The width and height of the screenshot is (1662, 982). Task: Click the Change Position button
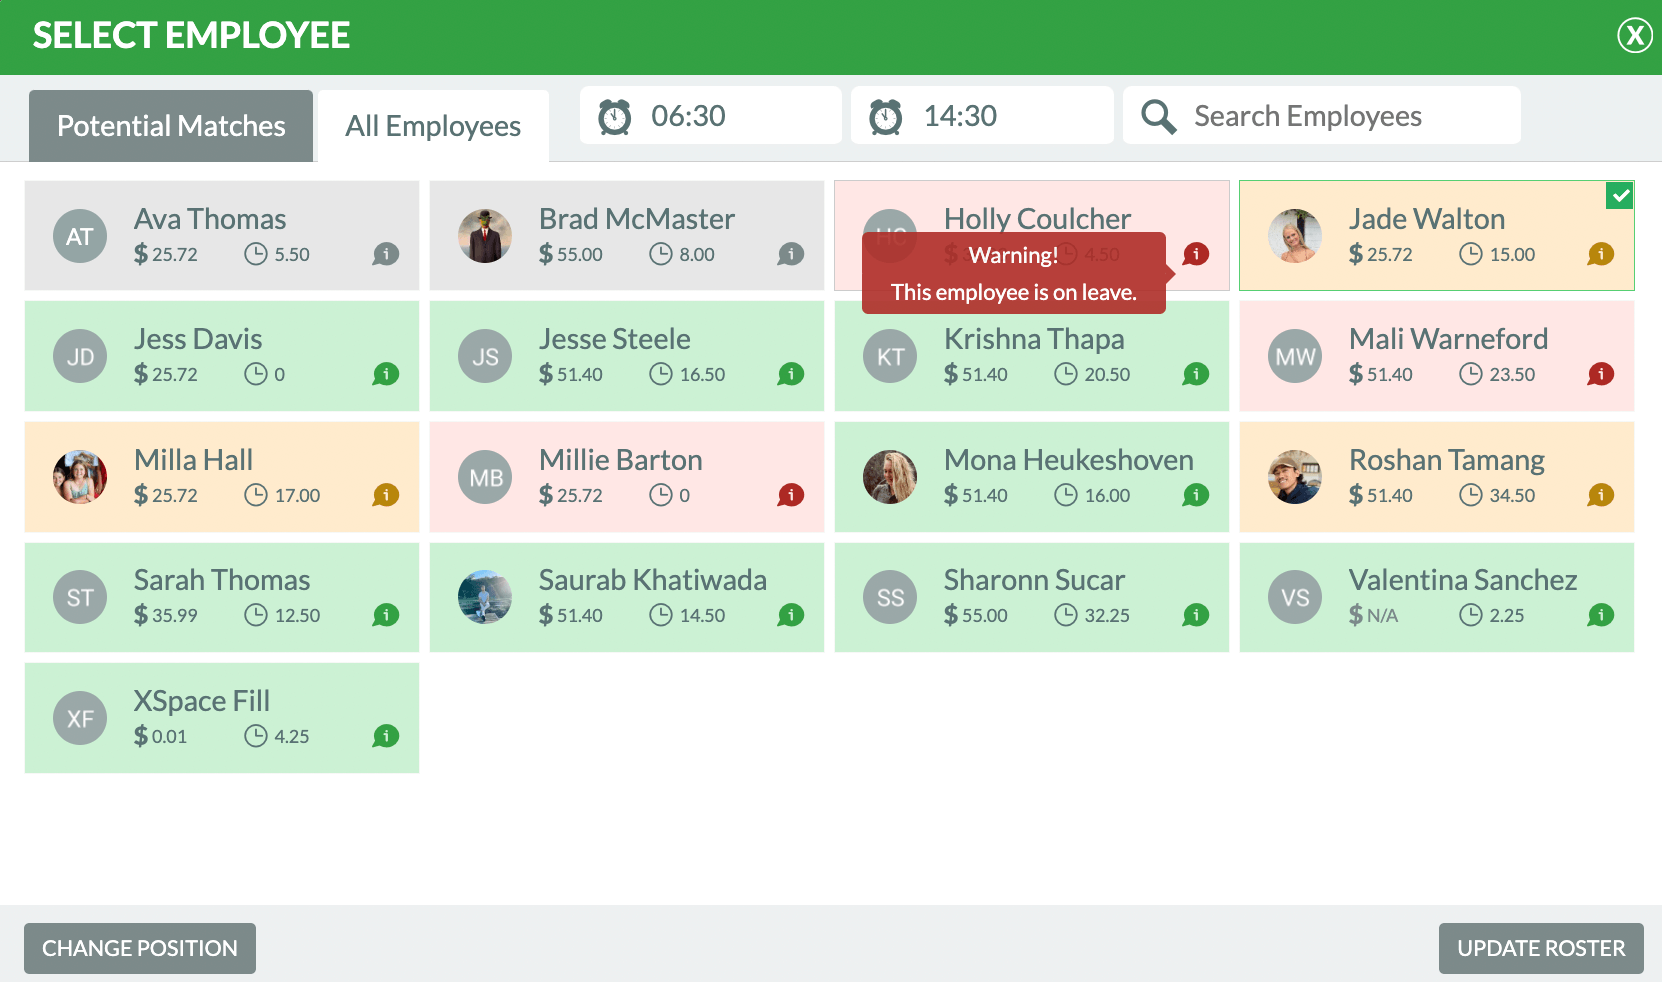pyautogui.click(x=139, y=948)
